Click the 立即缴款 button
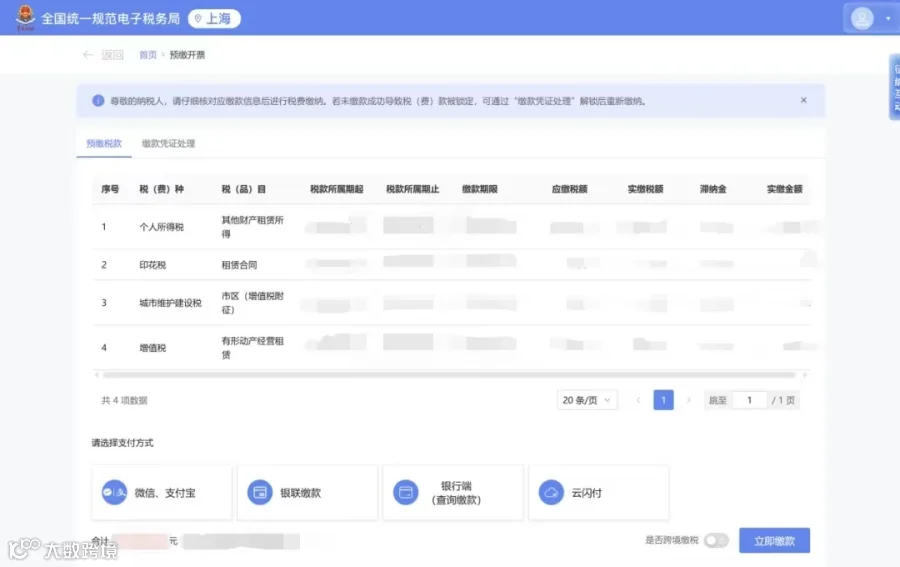The height and width of the screenshot is (567, 900). (x=774, y=541)
